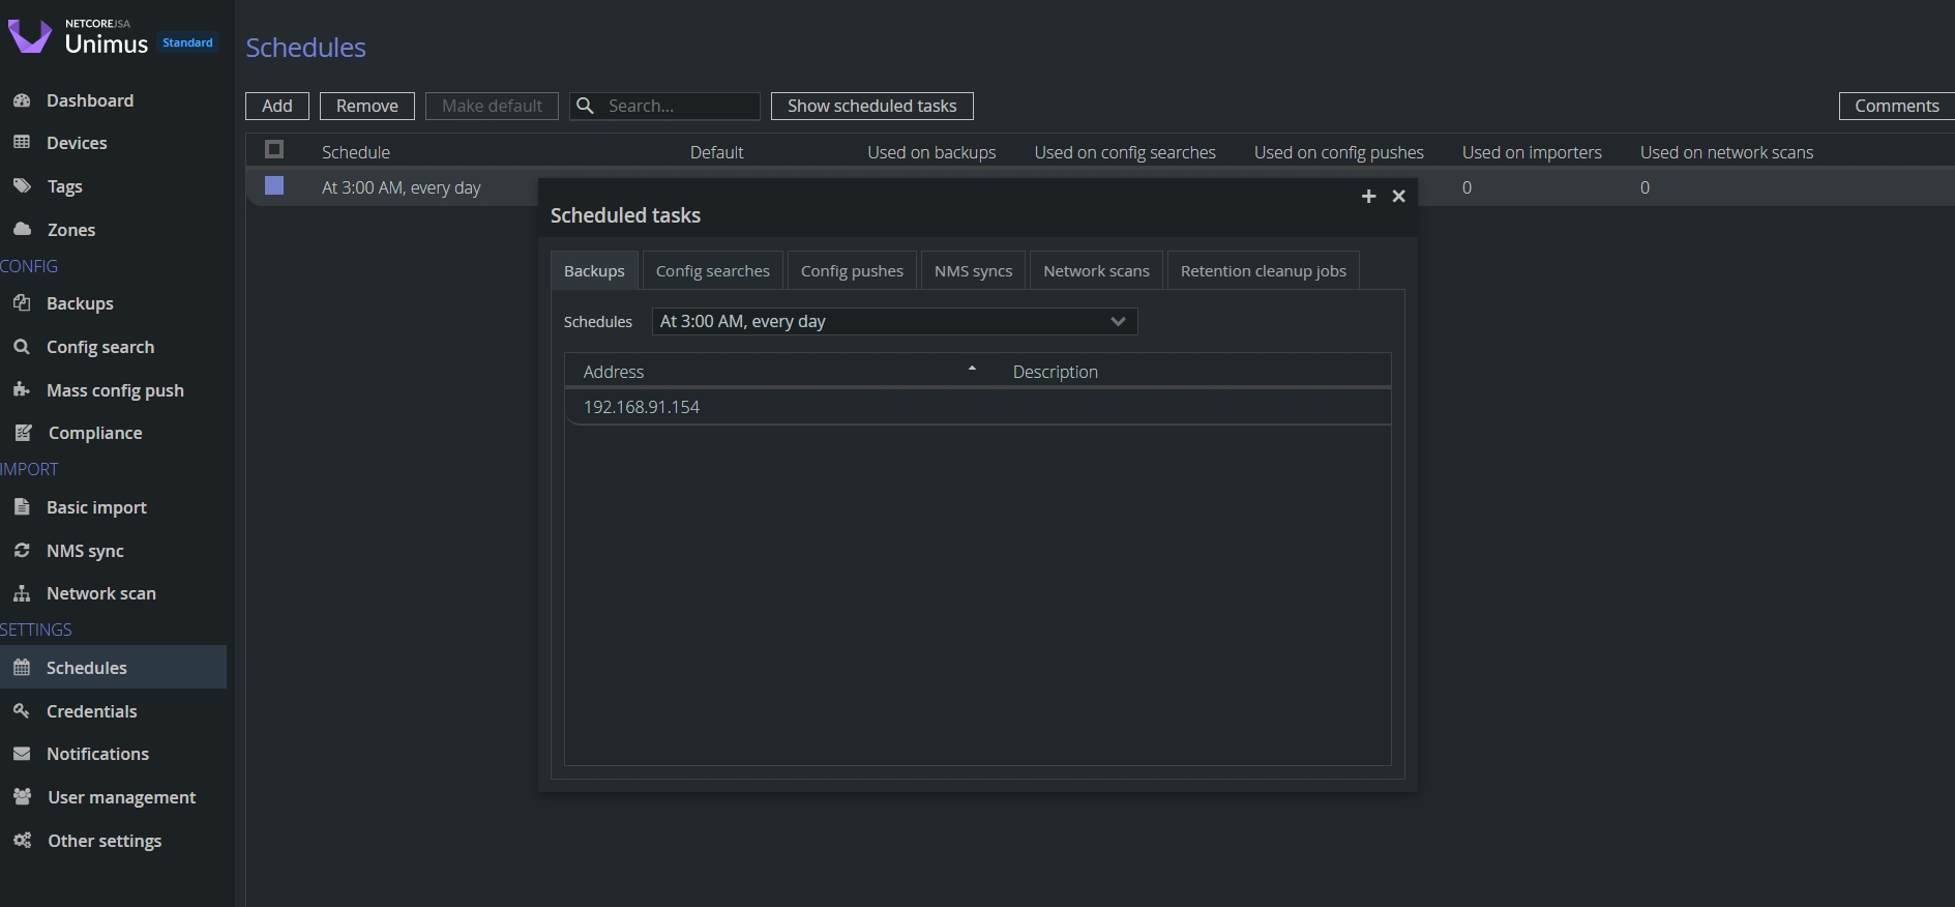Click the Zones cloud icon
This screenshot has height=907, width=1955.
pyautogui.click(x=21, y=229)
